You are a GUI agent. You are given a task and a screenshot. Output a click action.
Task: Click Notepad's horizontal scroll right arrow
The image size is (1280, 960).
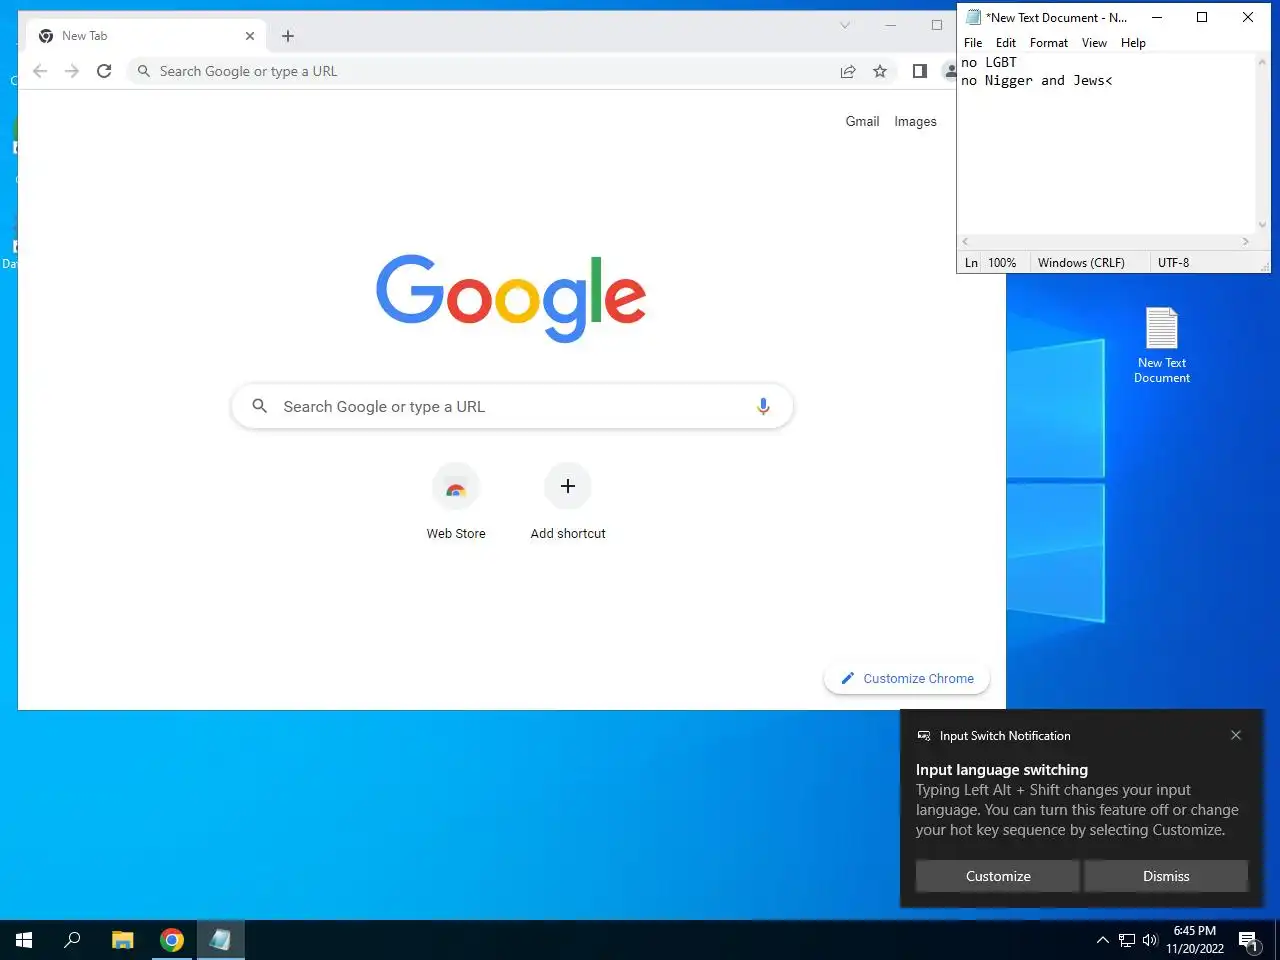(x=1246, y=241)
